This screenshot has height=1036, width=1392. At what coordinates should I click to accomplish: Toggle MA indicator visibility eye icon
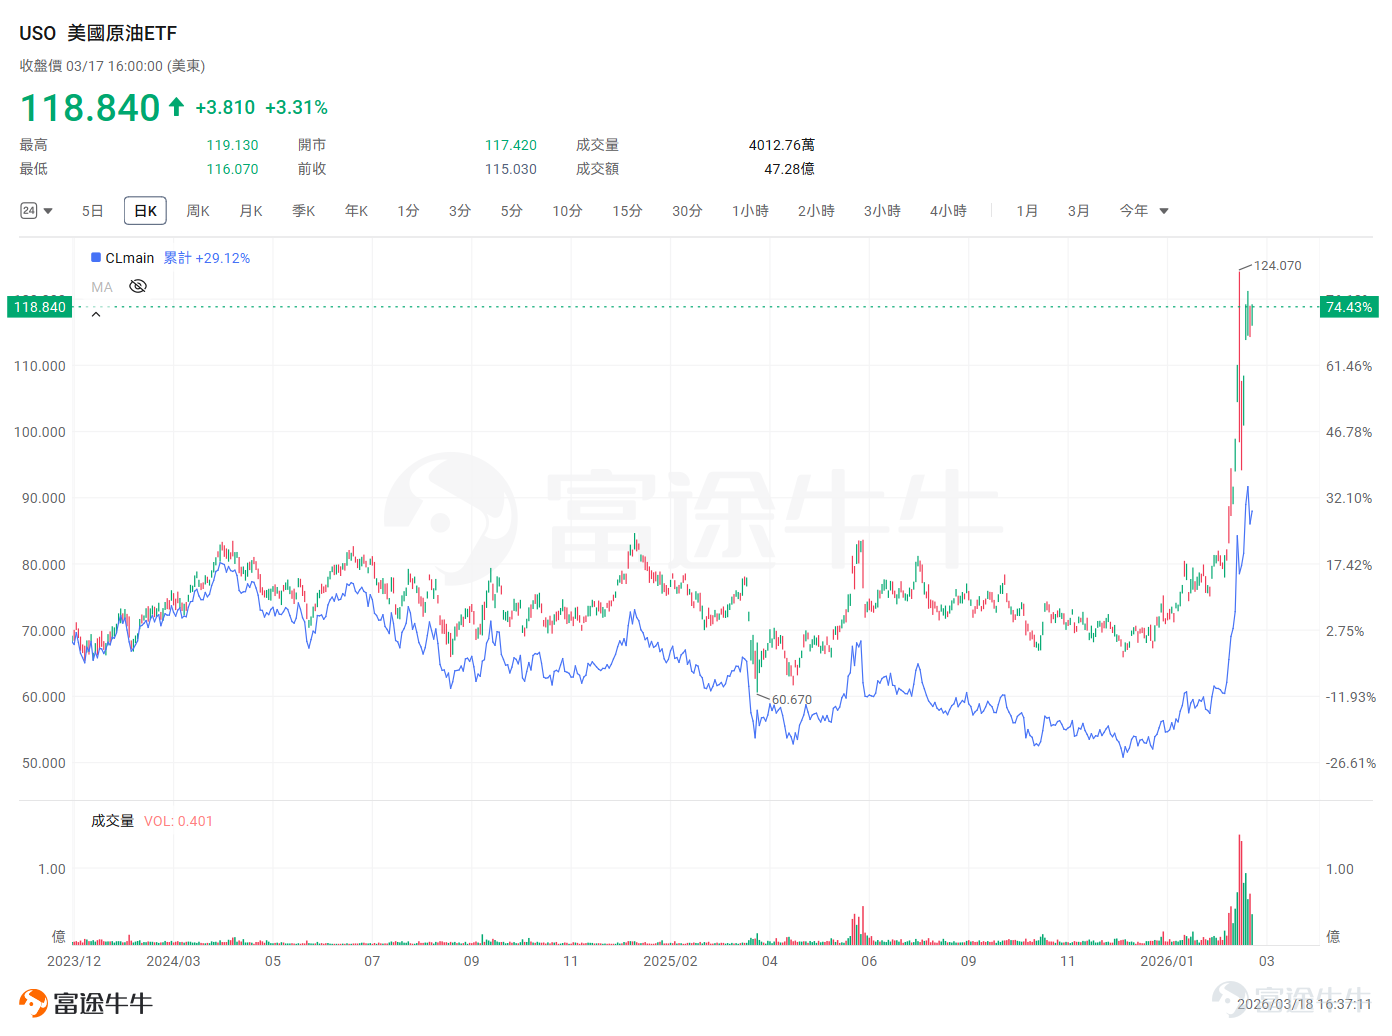[138, 286]
